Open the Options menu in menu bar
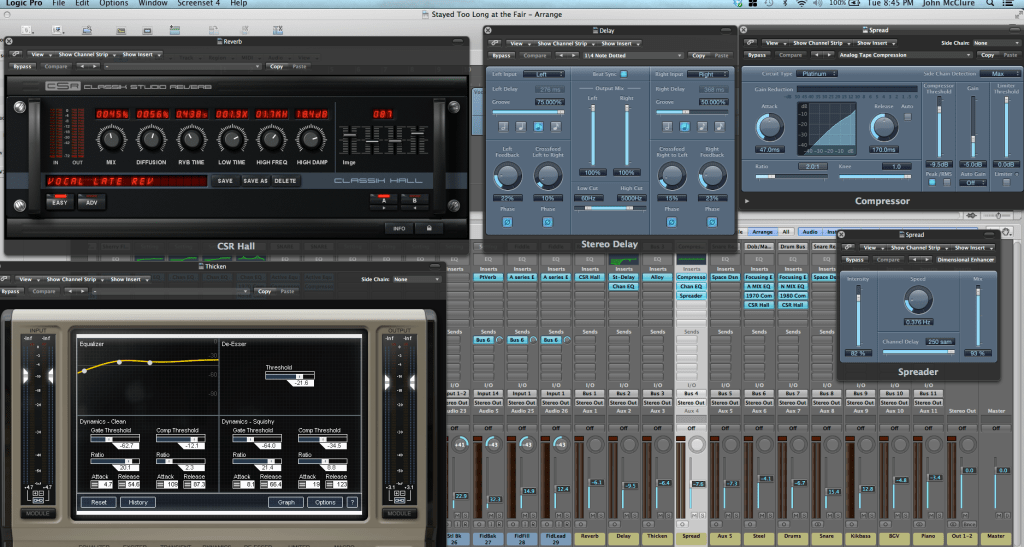The height and width of the screenshot is (547, 1024). pyautogui.click(x=114, y=4)
